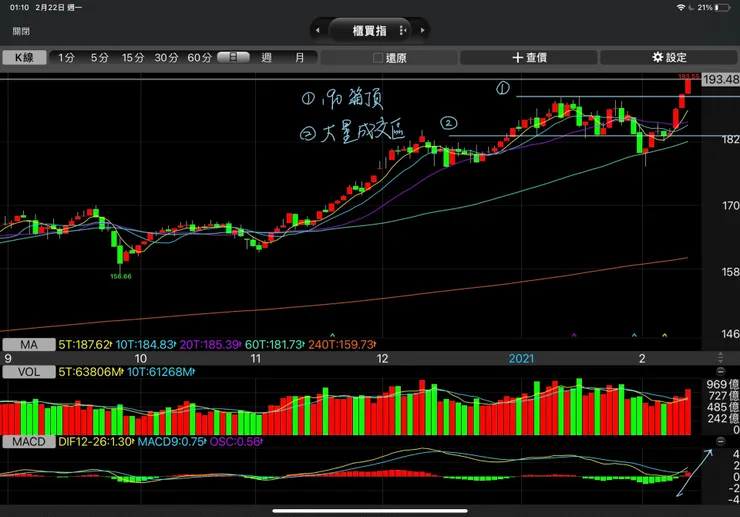Screen dimensions: 740x517
Task: Tap the 5T:187.62 moving average value
Action: coord(85,345)
